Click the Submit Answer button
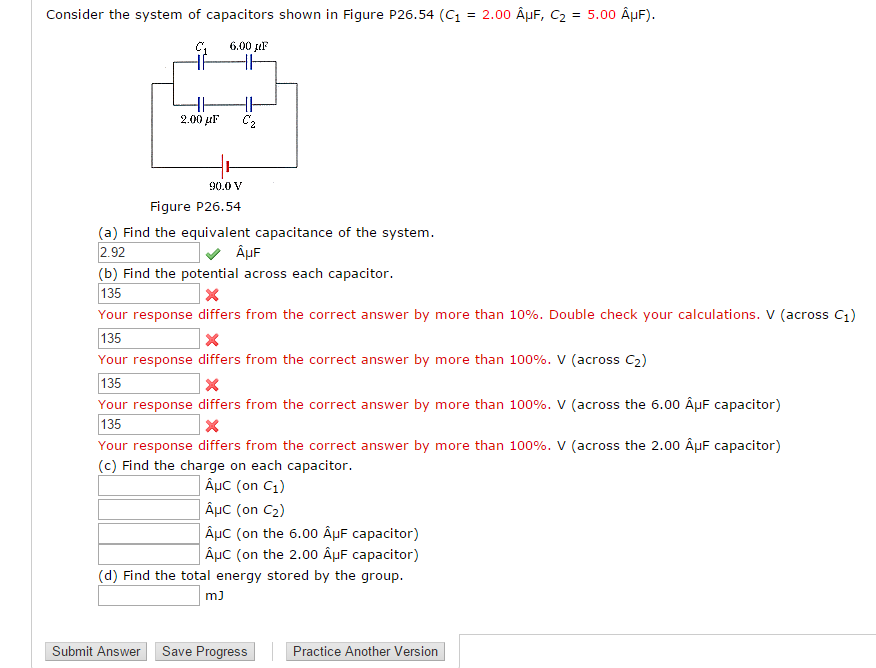Screen dimensions: 876x668 (x=95, y=651)
